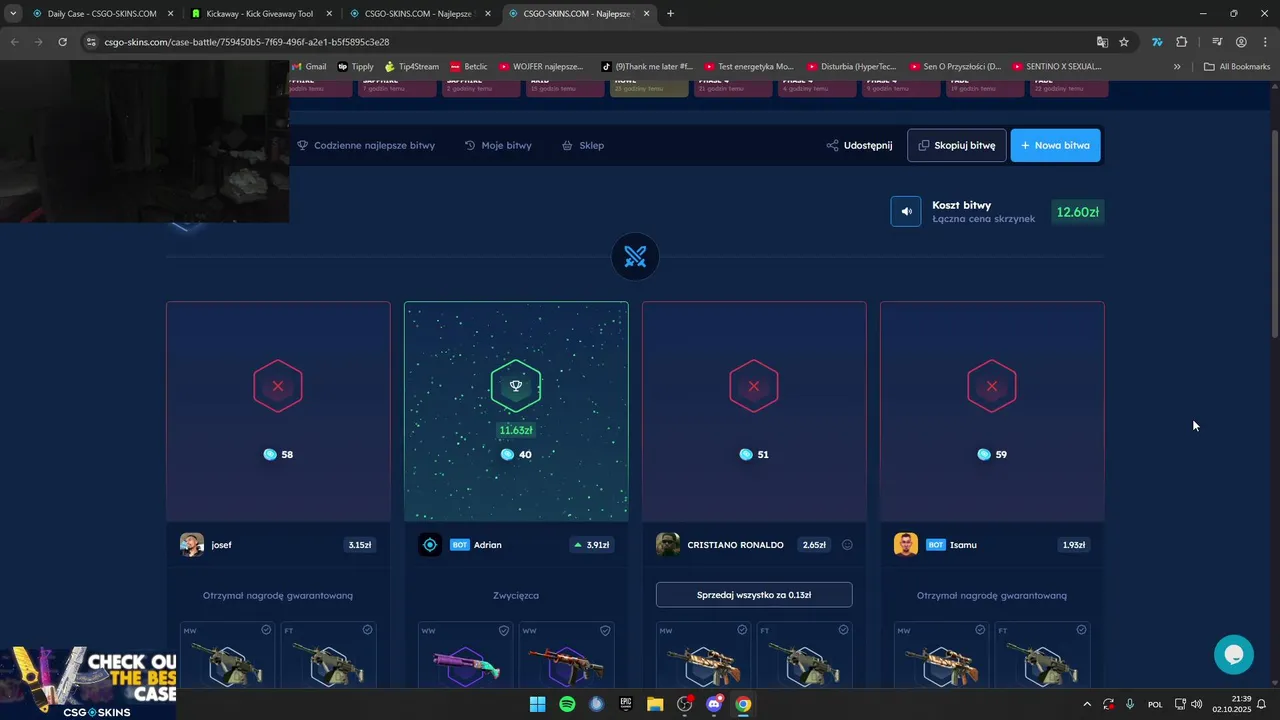The image size is (1280, 720).
Task: Toggle checkmark on CRISTIANO RONALDO's FT skin
Action: (x=843, y=630)
